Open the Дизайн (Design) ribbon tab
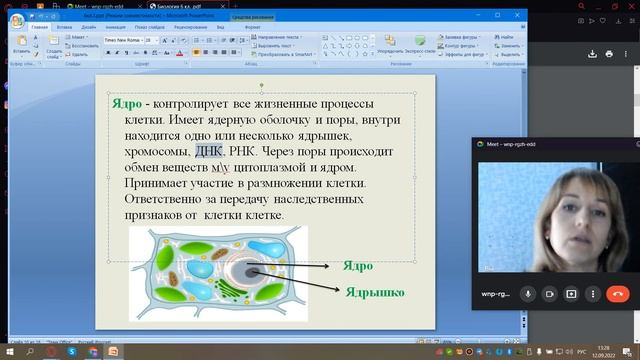The width and height of the screenshot is (640, 360). coord(89,27)
